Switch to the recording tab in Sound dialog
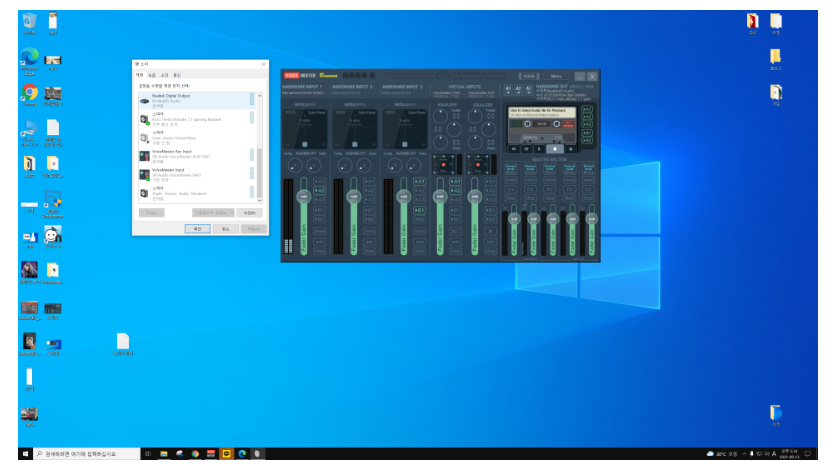Screen dimensions: 835x470 click(x=152, y=75)
